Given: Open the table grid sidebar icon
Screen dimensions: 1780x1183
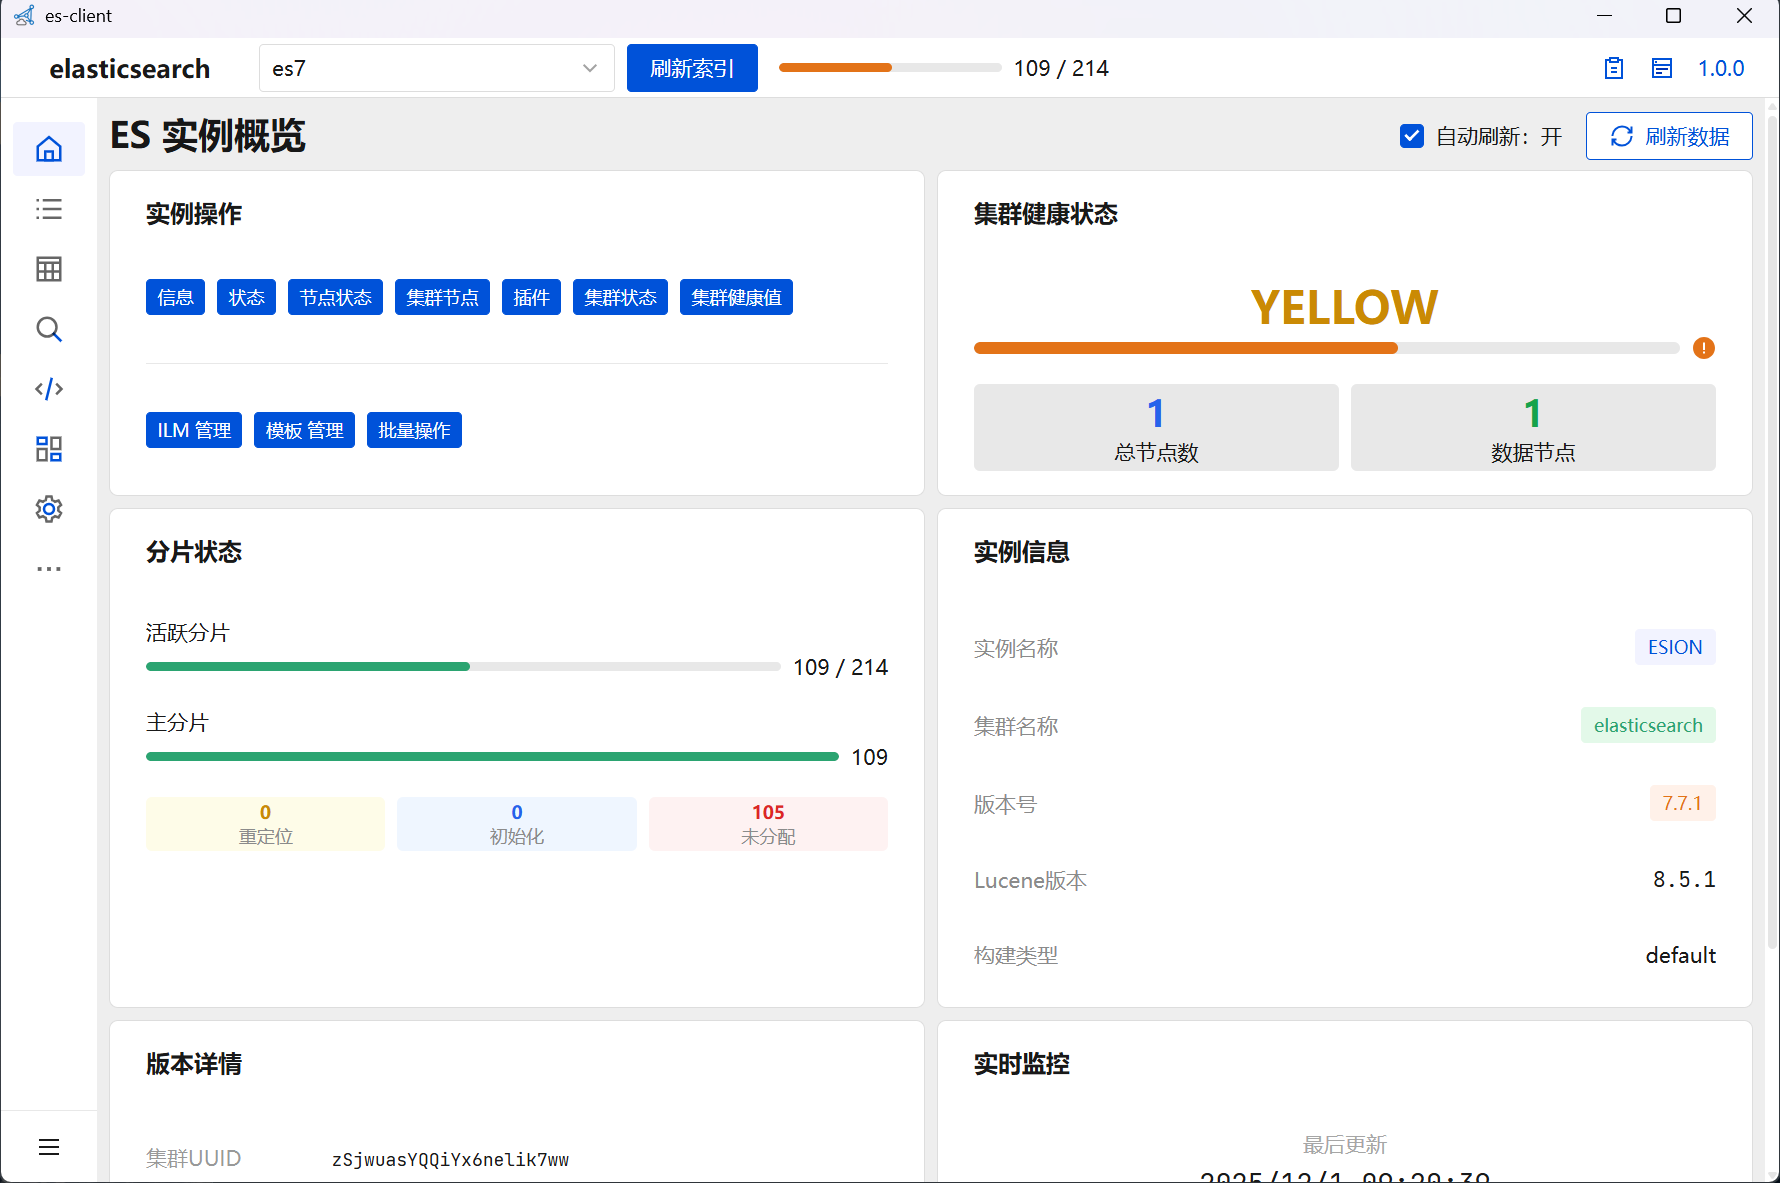Looking at the screenshot, I should [49, 269].
